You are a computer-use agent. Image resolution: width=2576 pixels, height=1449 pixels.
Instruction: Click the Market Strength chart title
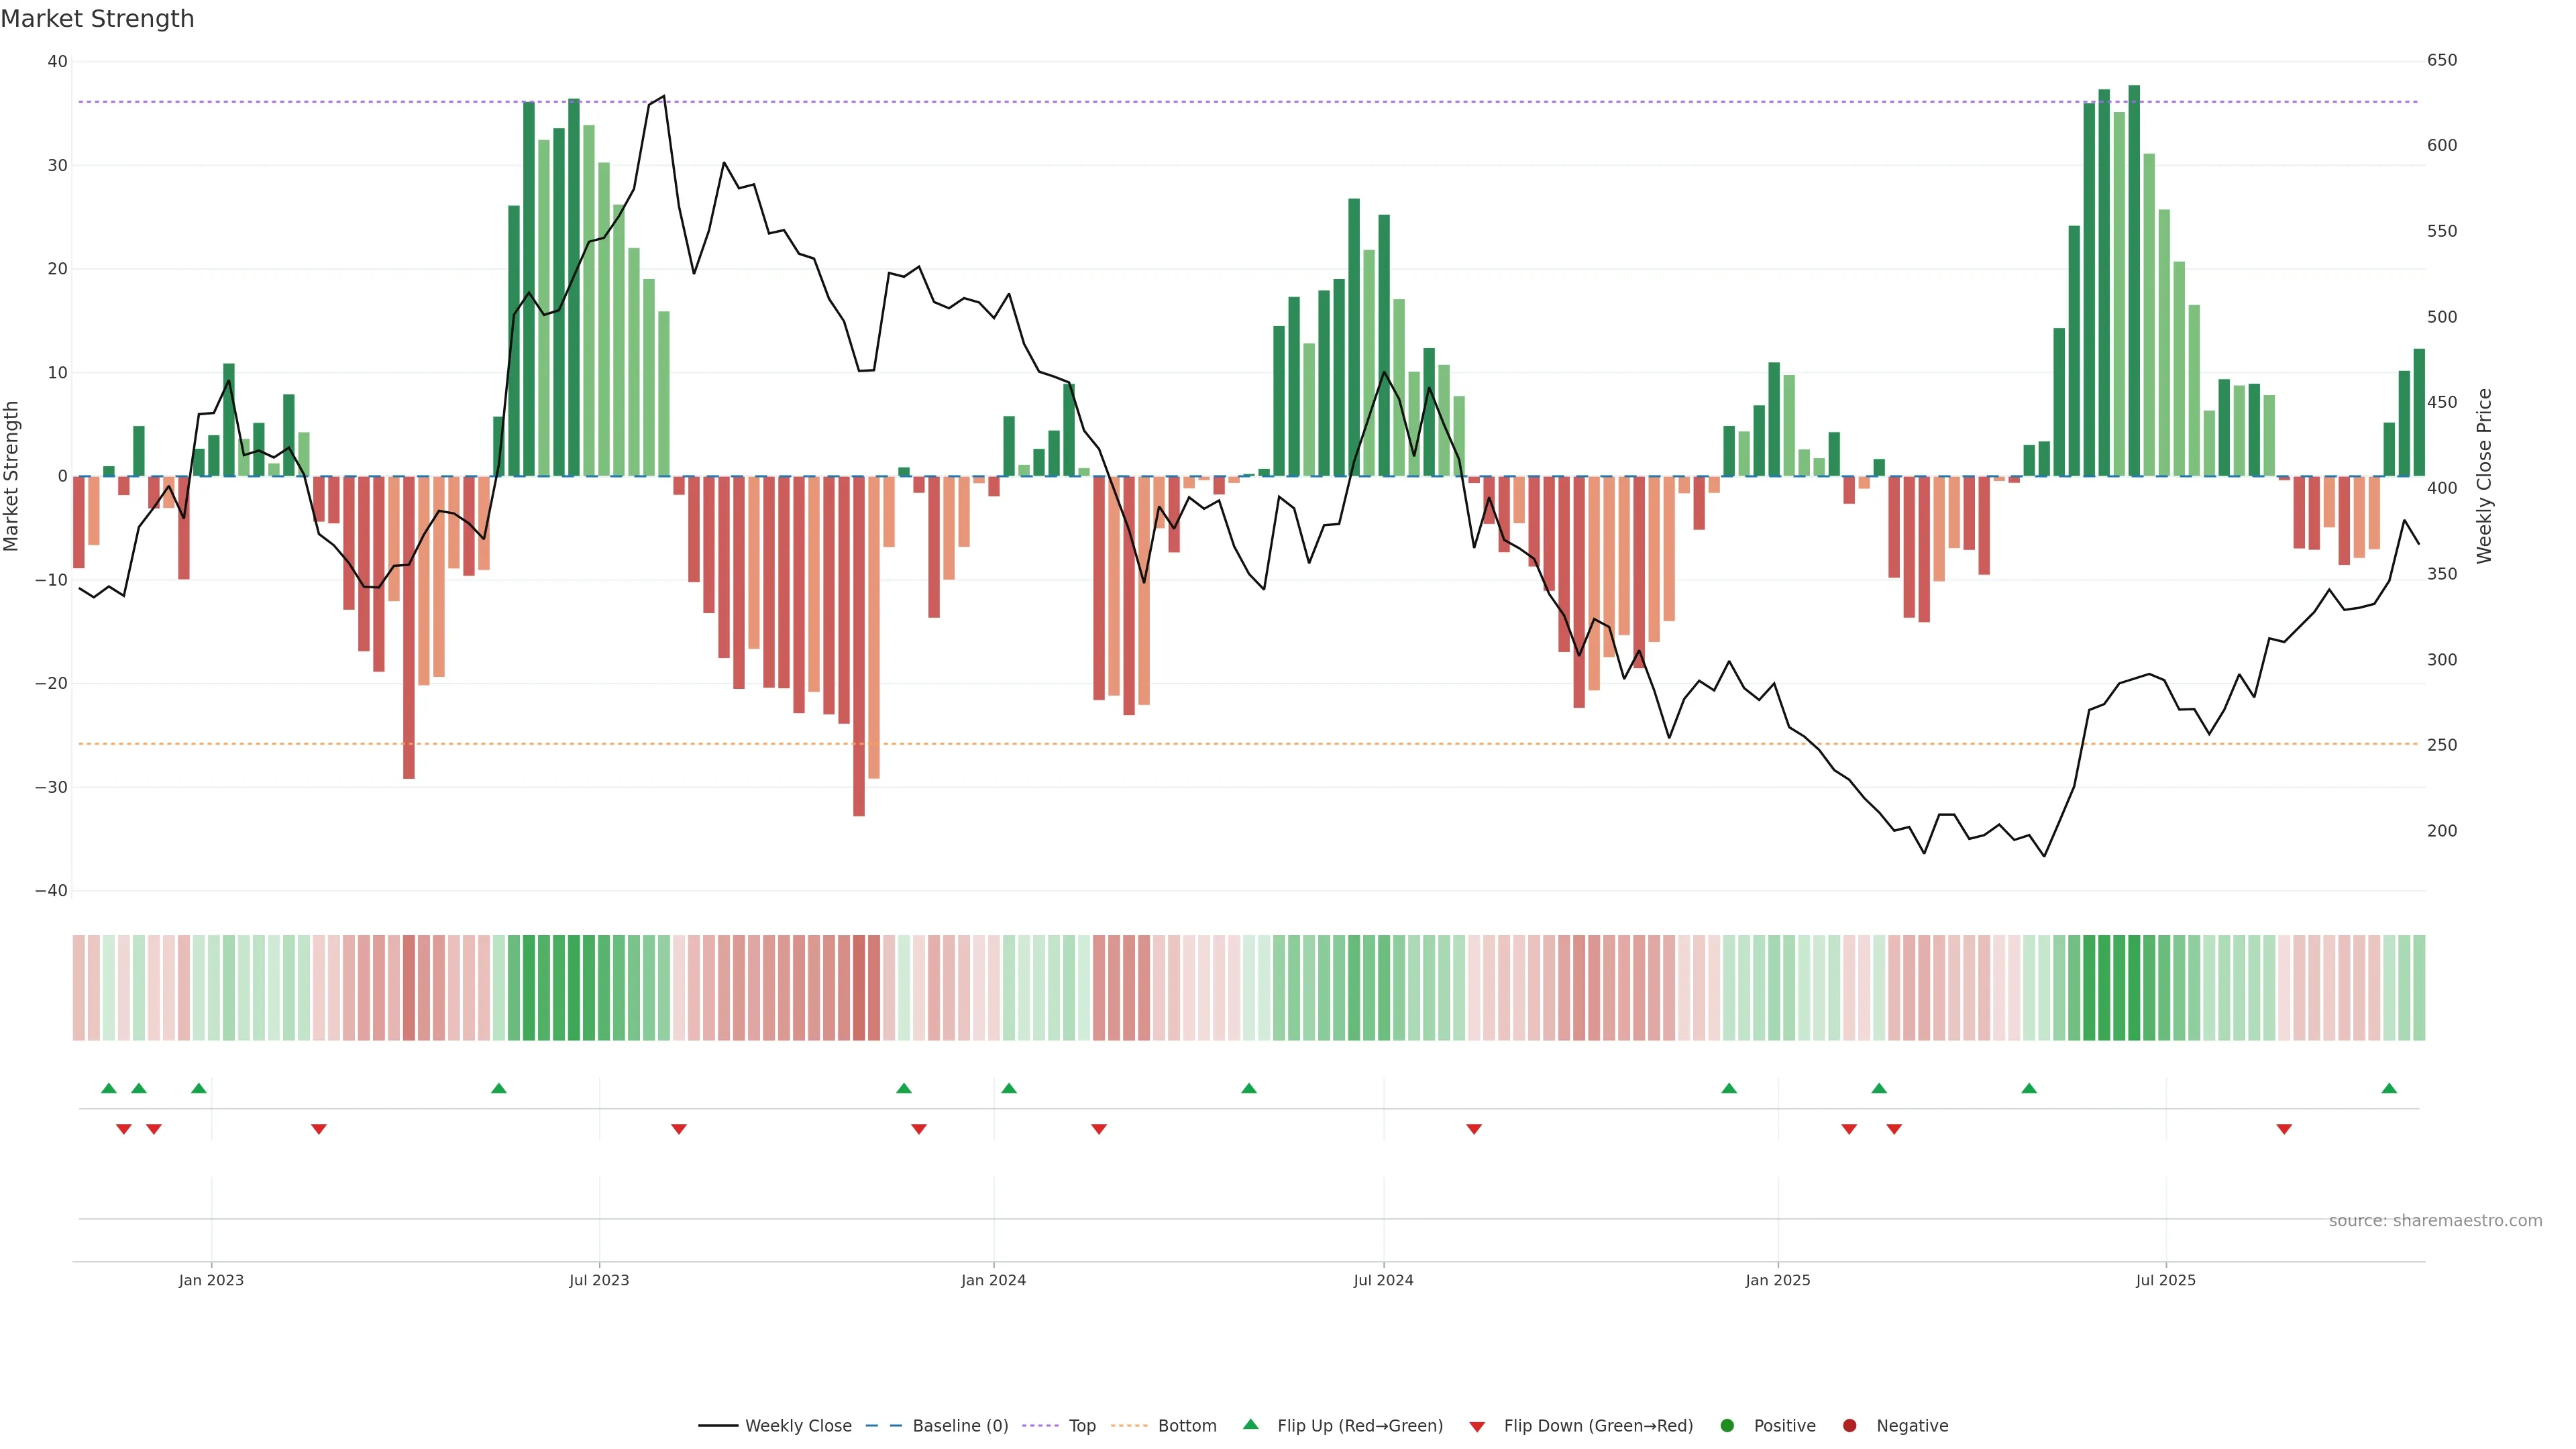tap(97, 19)
